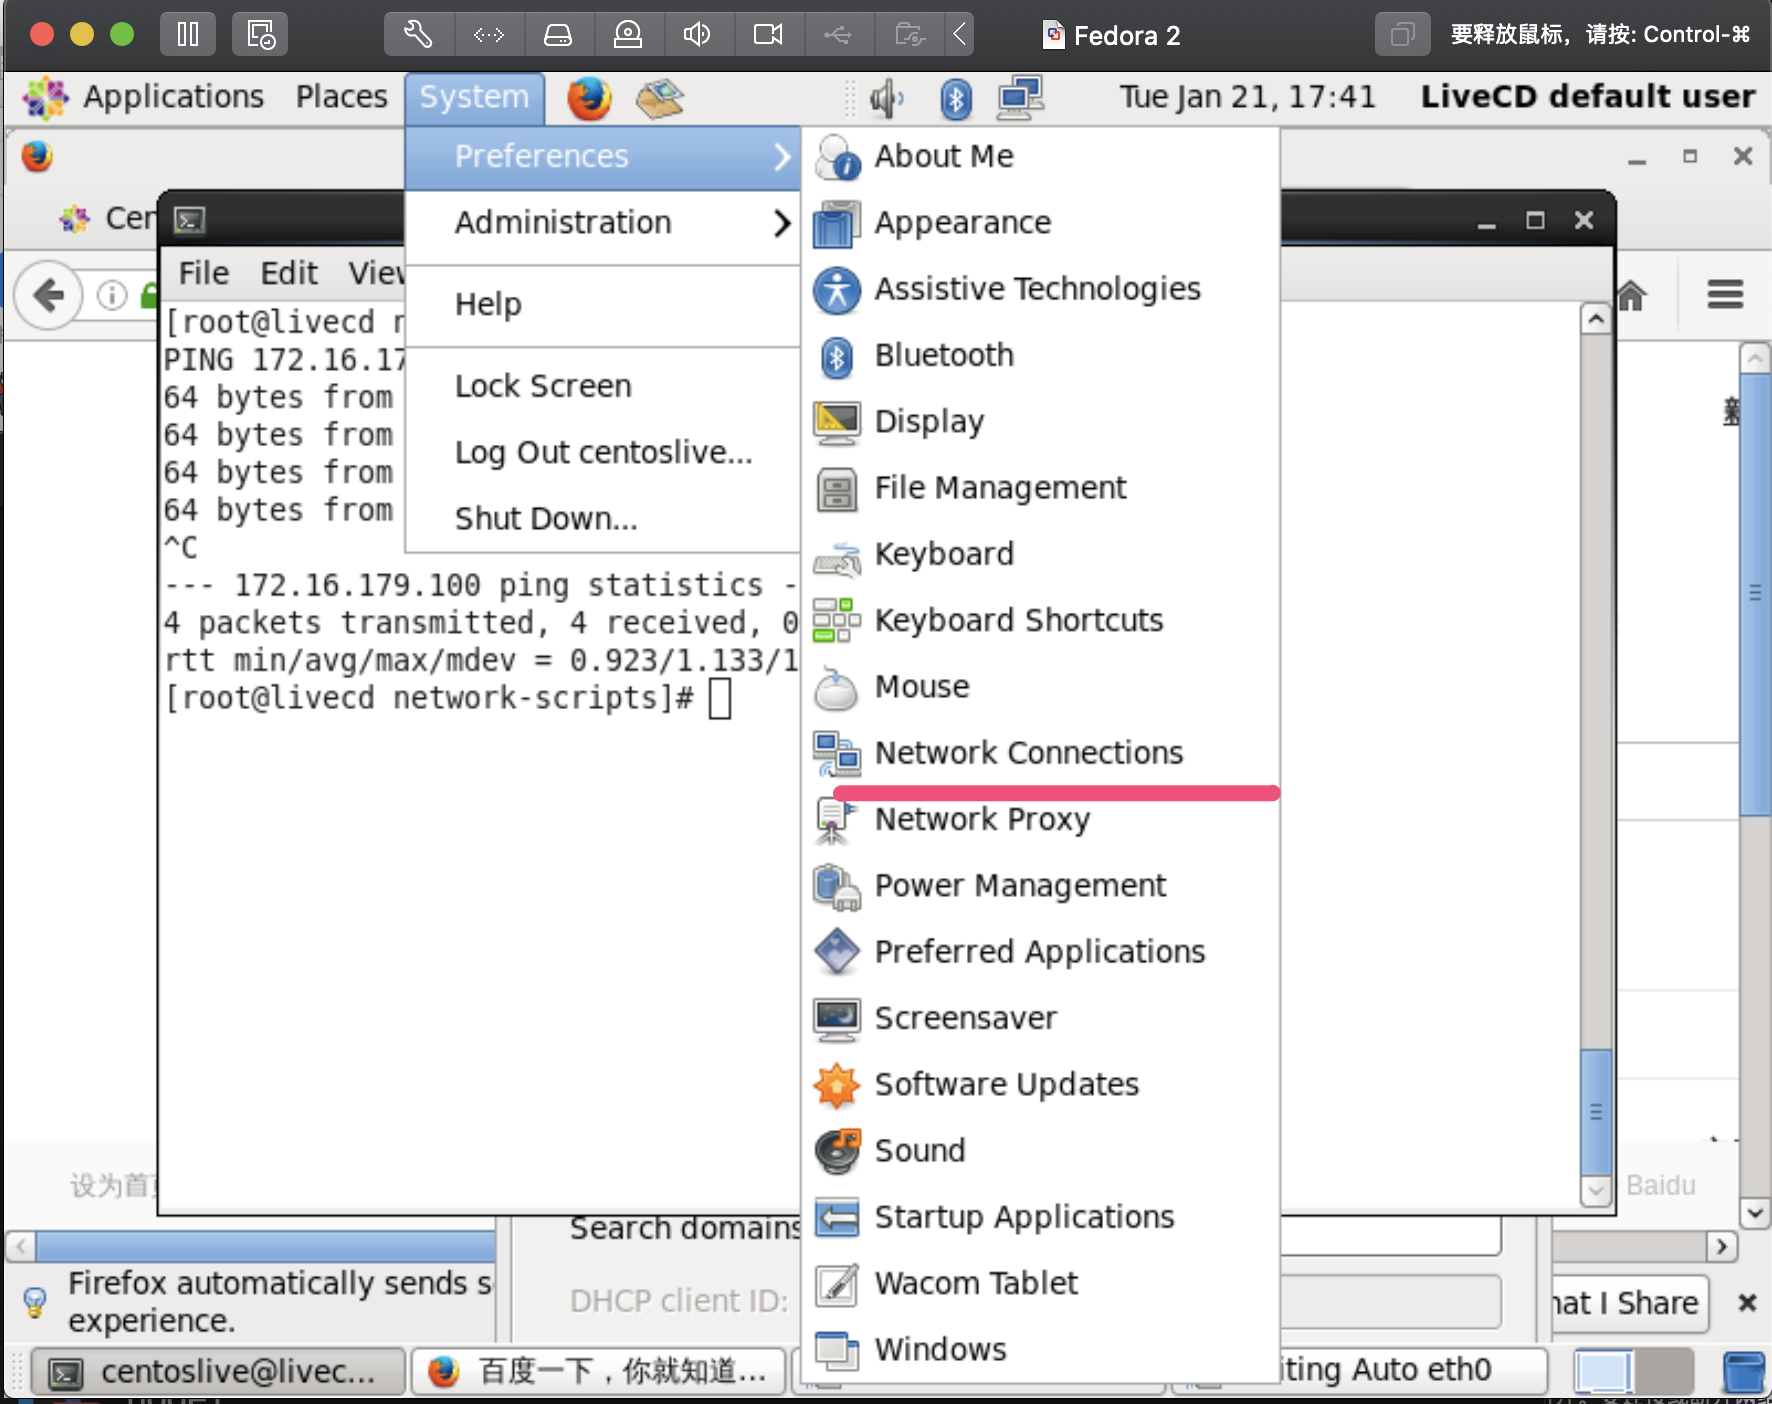
Task: Open terminal File menu
Action: pyautogui.click(x=203, y=273)
